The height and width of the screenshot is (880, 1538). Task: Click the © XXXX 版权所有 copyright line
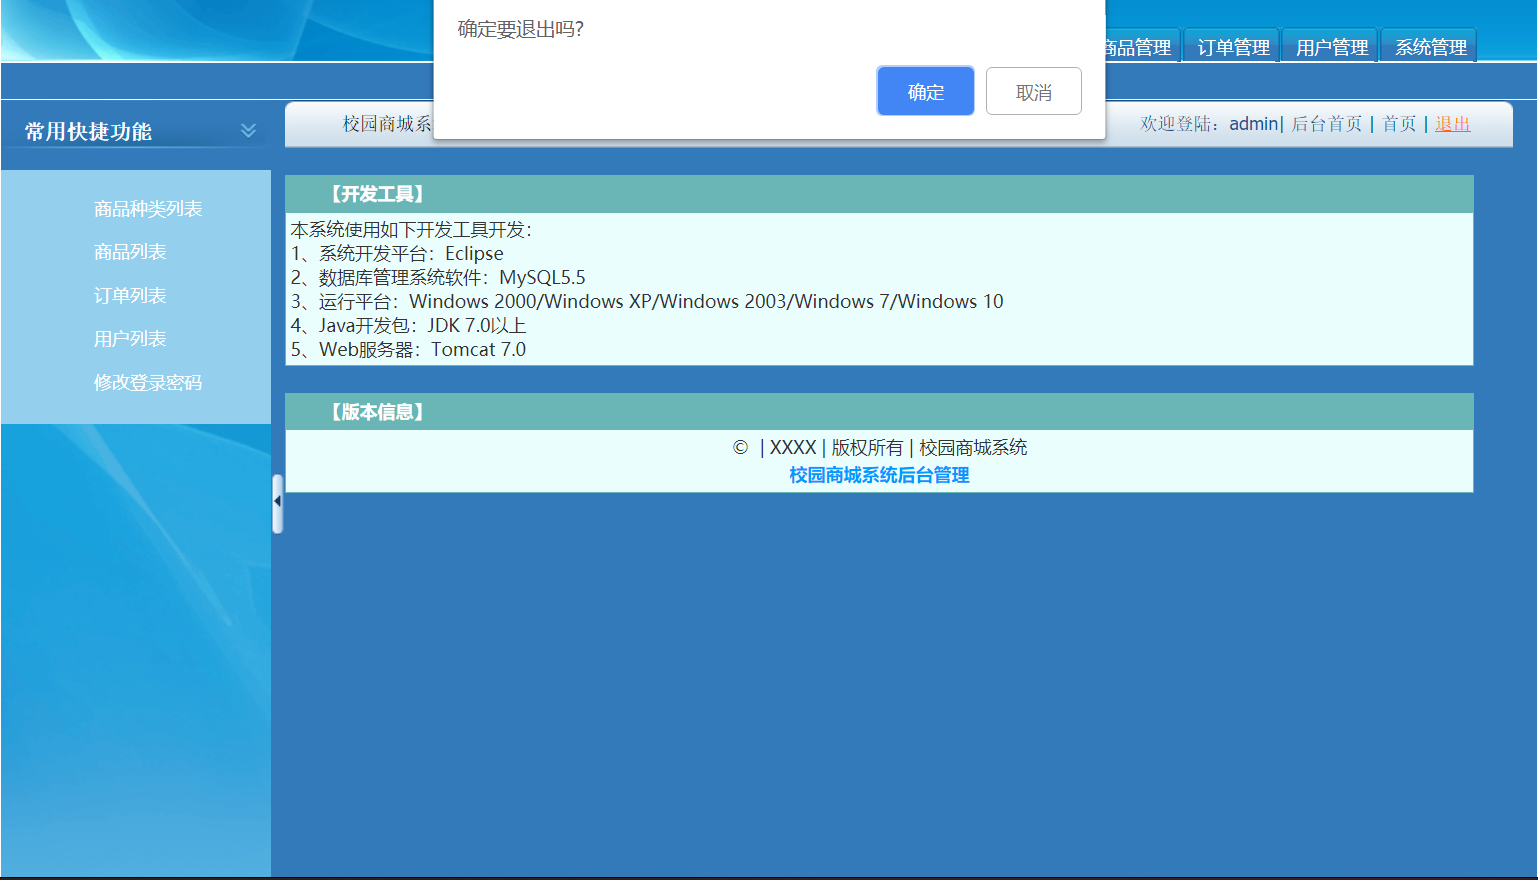[x=879, y=447]
